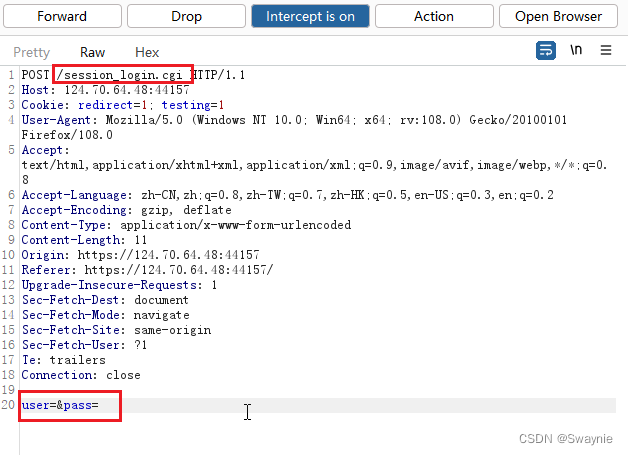
Task: Switch to the Hex tab
Action: [147, 52]
